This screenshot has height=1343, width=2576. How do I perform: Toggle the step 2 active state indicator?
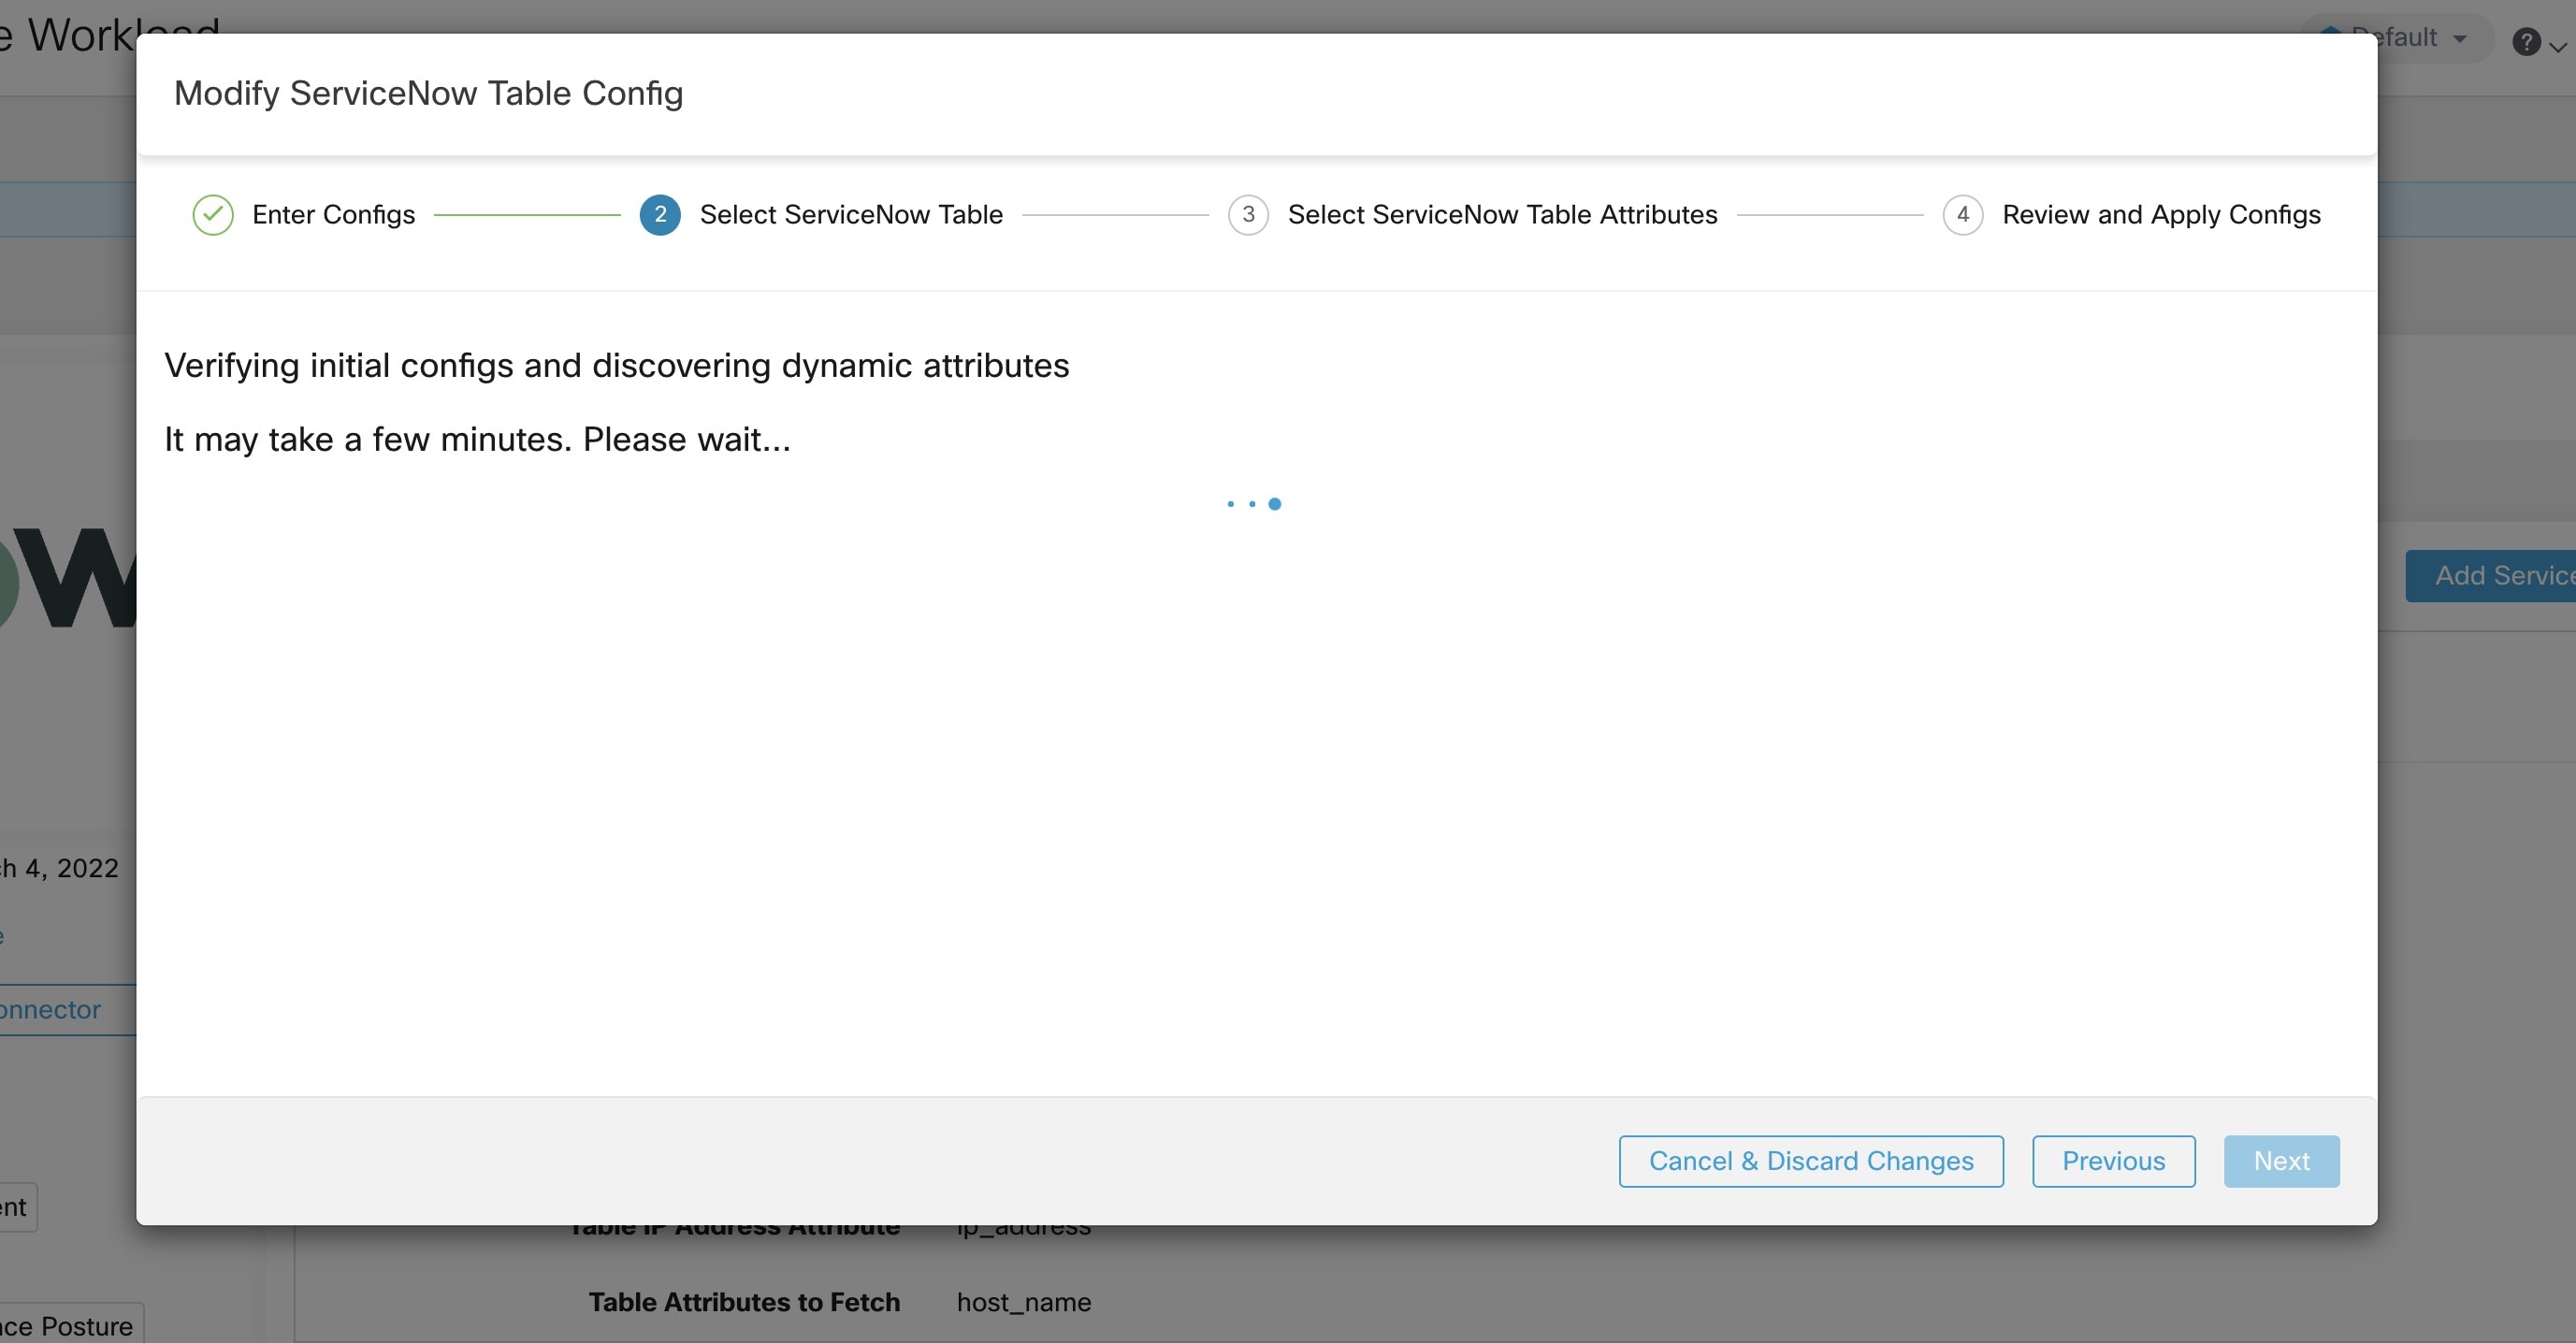tap(658, 215)
